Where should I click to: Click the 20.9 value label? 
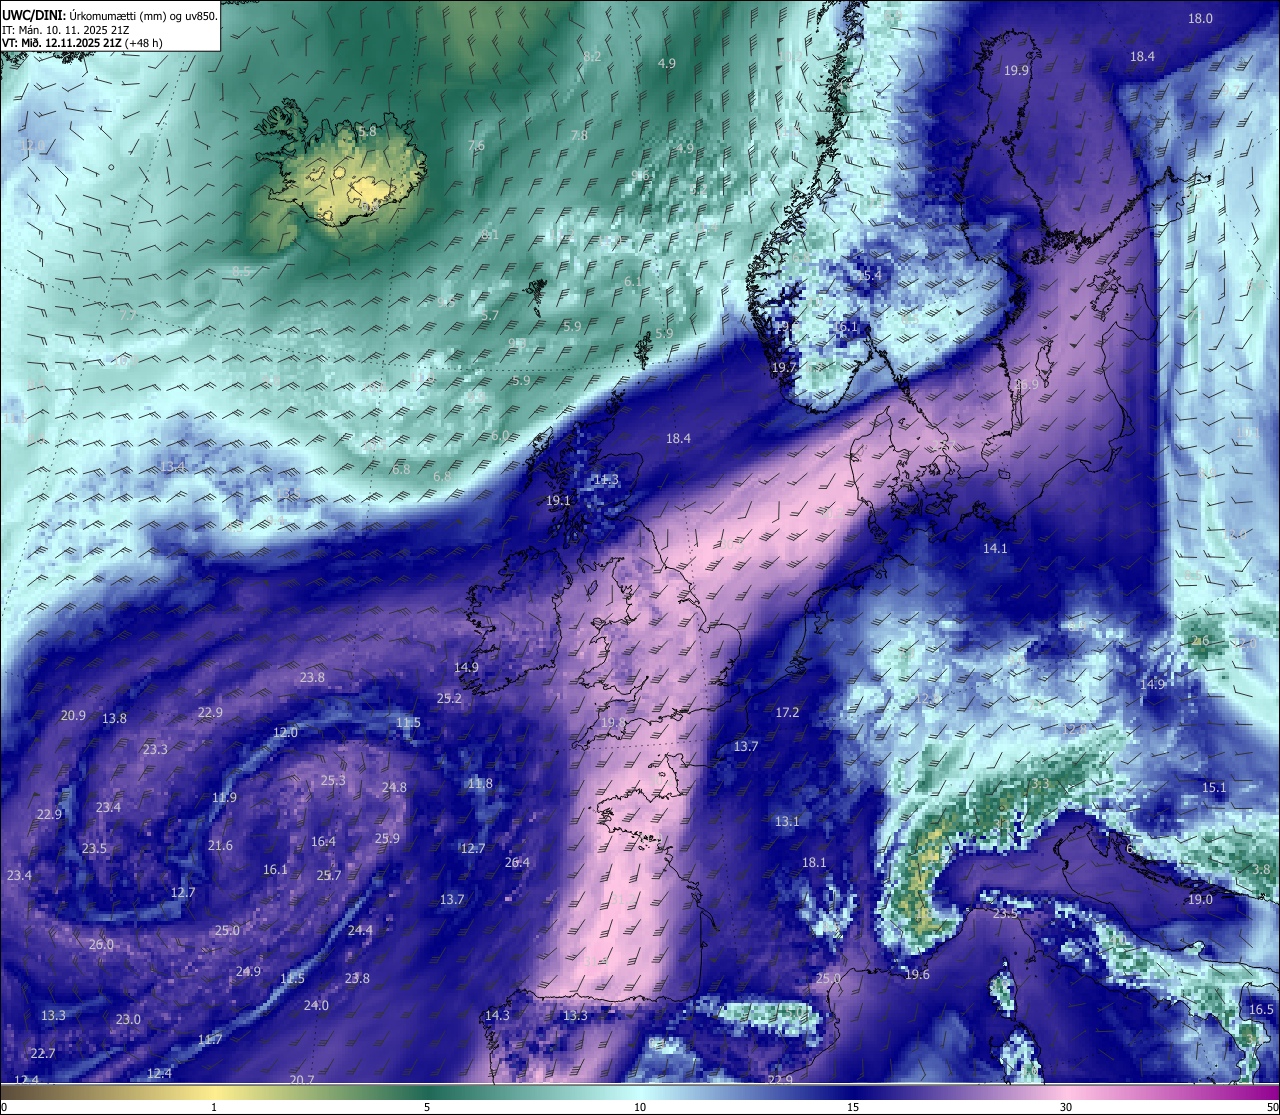(x=73, y=715)
